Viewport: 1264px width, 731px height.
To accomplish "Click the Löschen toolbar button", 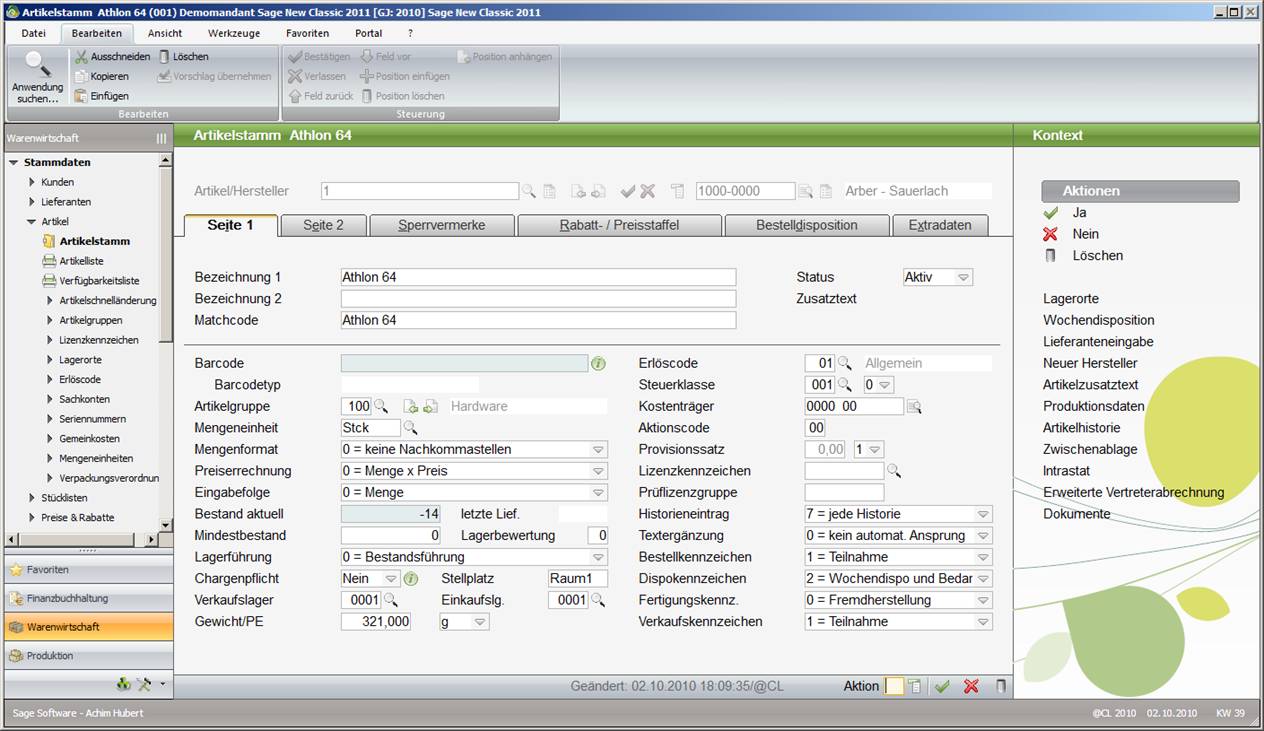I will pos(184,57).
